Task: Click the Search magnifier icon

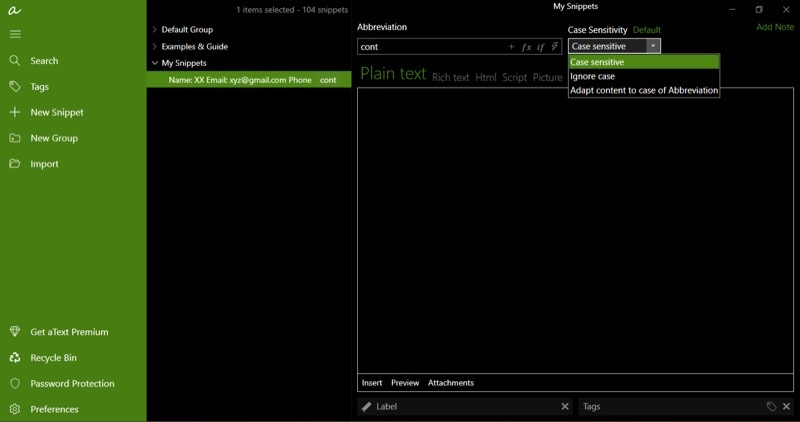Action: tap(15, 61)
